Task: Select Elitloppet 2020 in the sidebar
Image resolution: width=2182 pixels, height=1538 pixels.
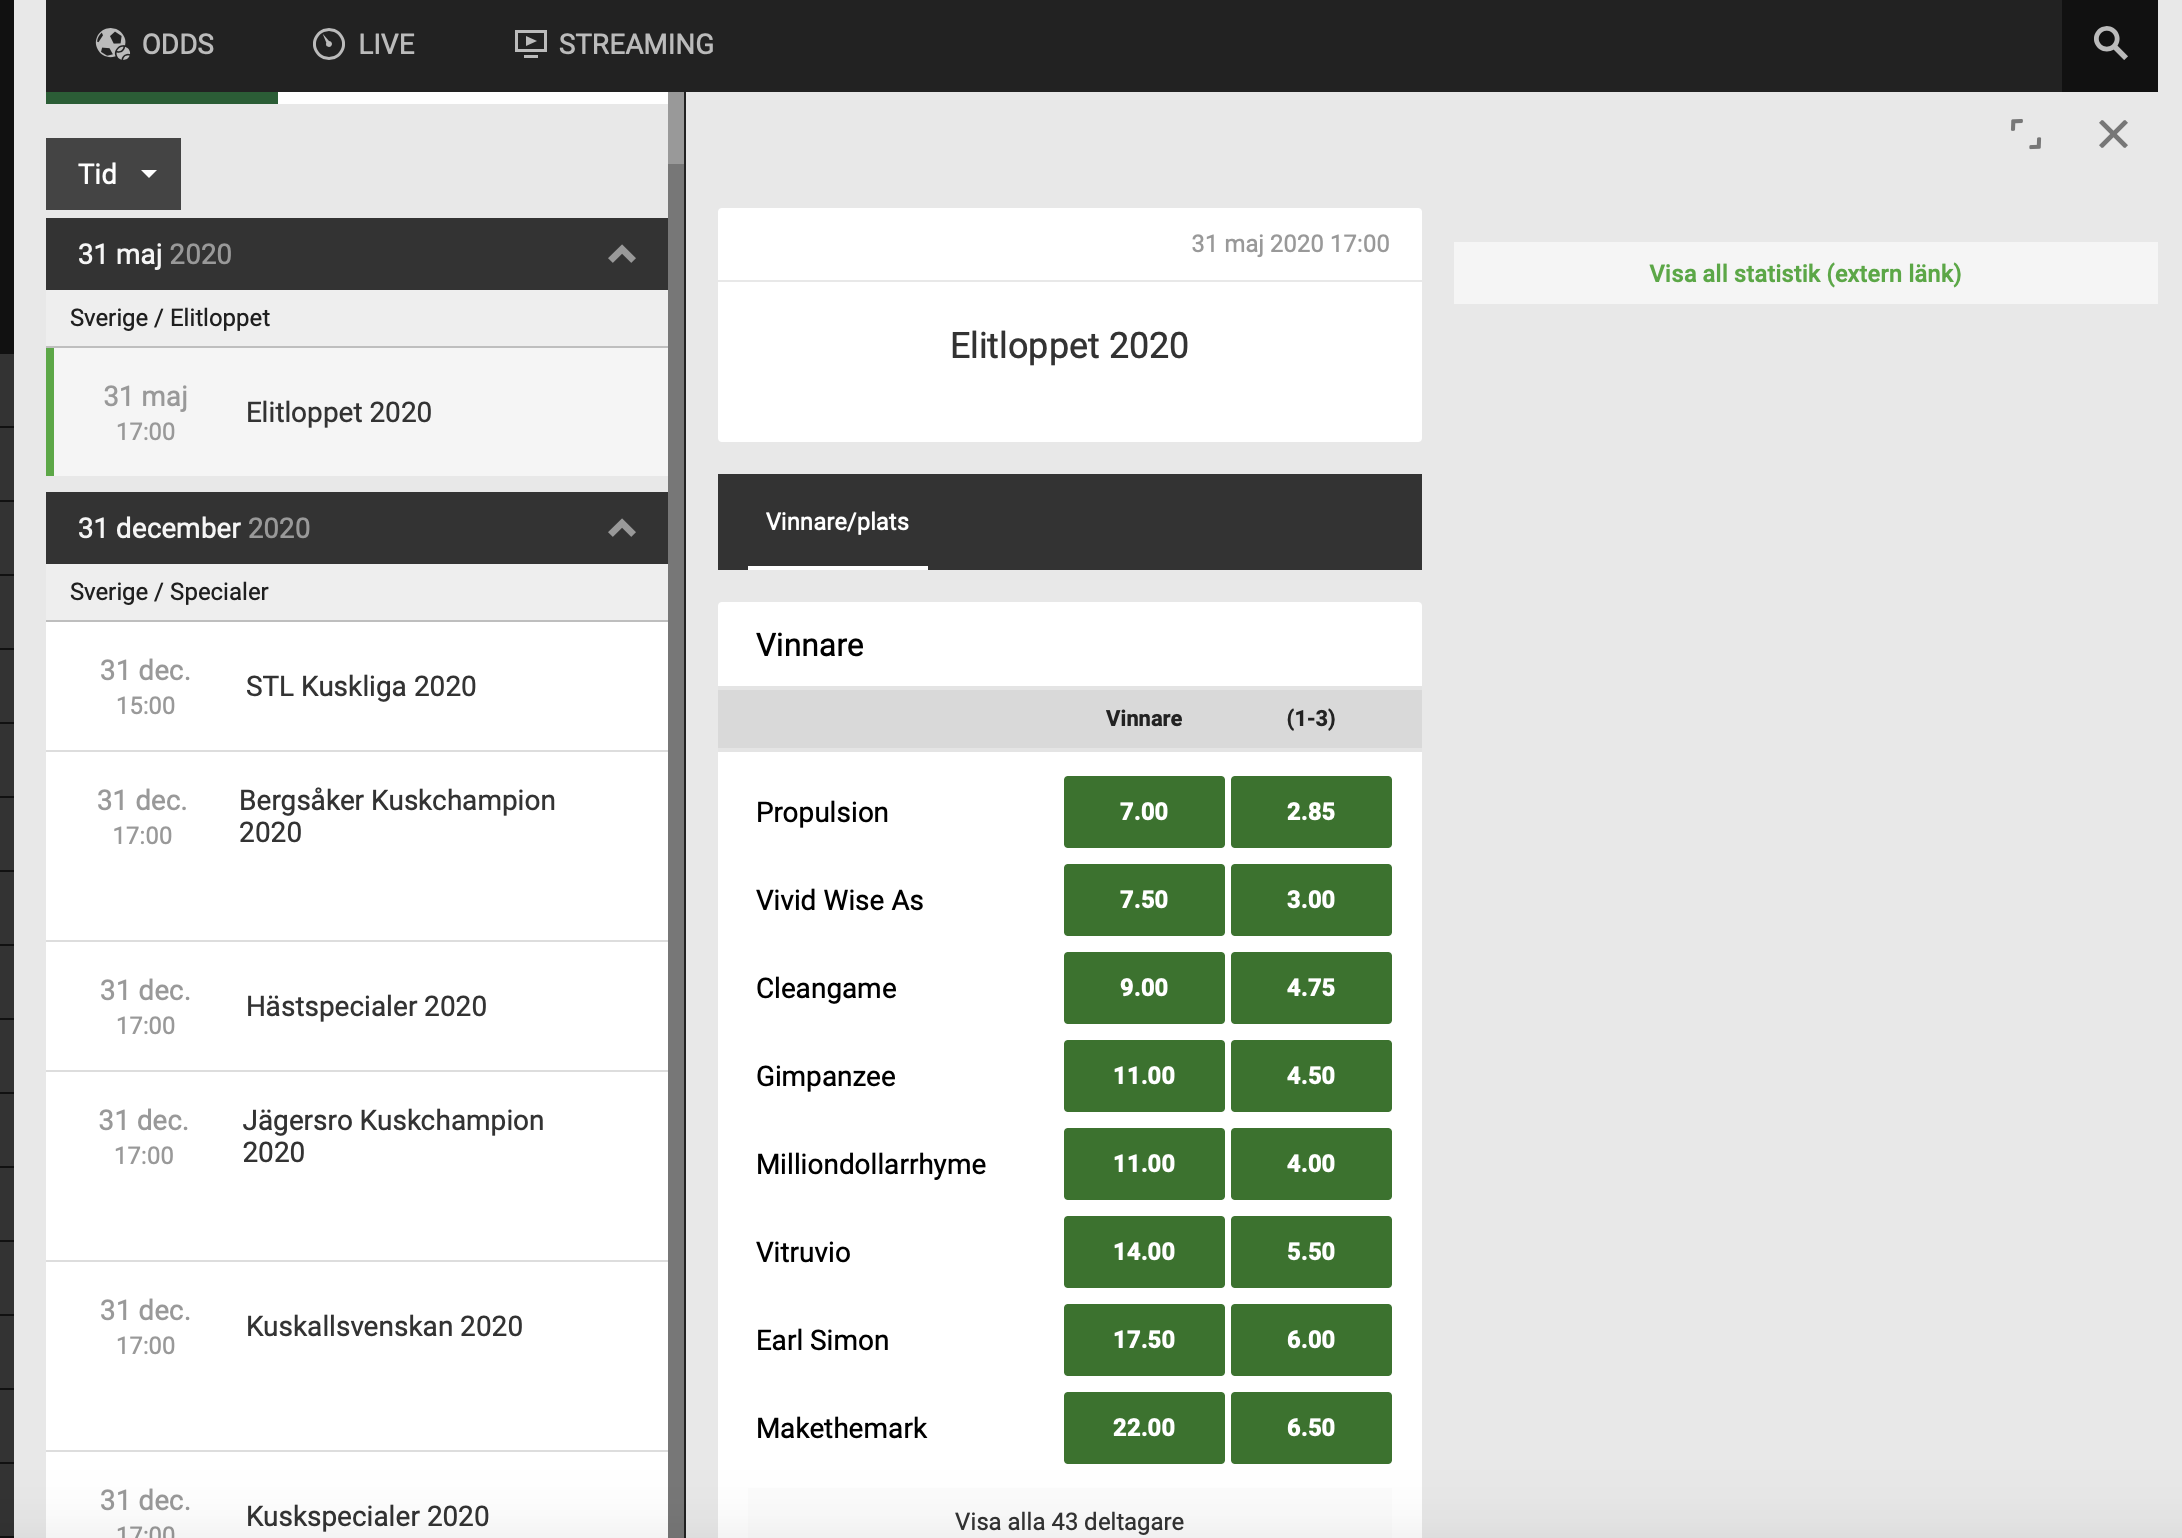Action: click(338, 412)
